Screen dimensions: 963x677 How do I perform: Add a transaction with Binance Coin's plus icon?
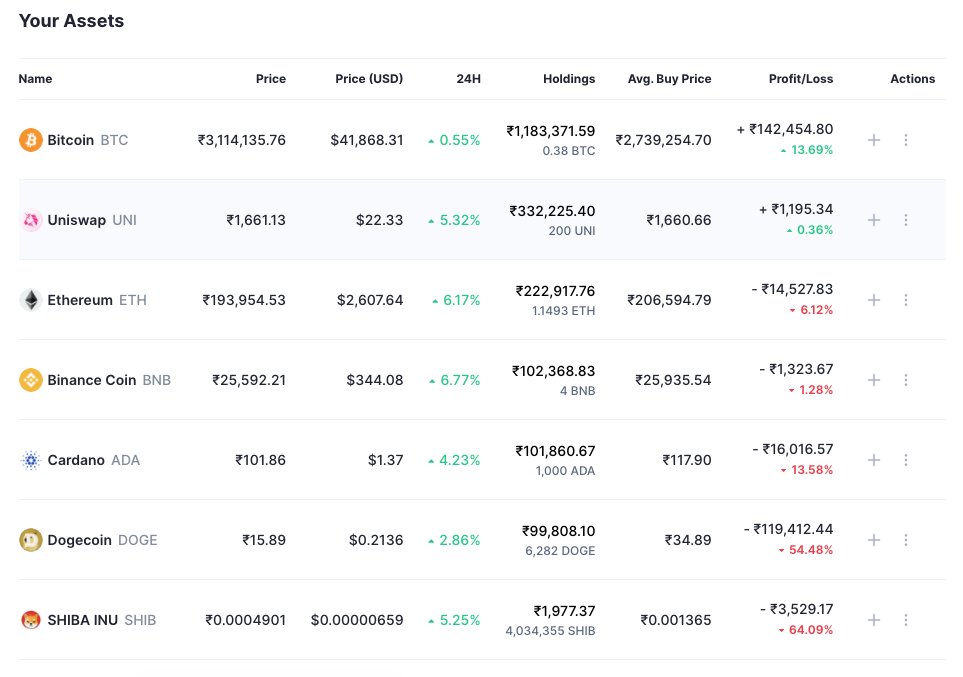[x=874, y=380]
